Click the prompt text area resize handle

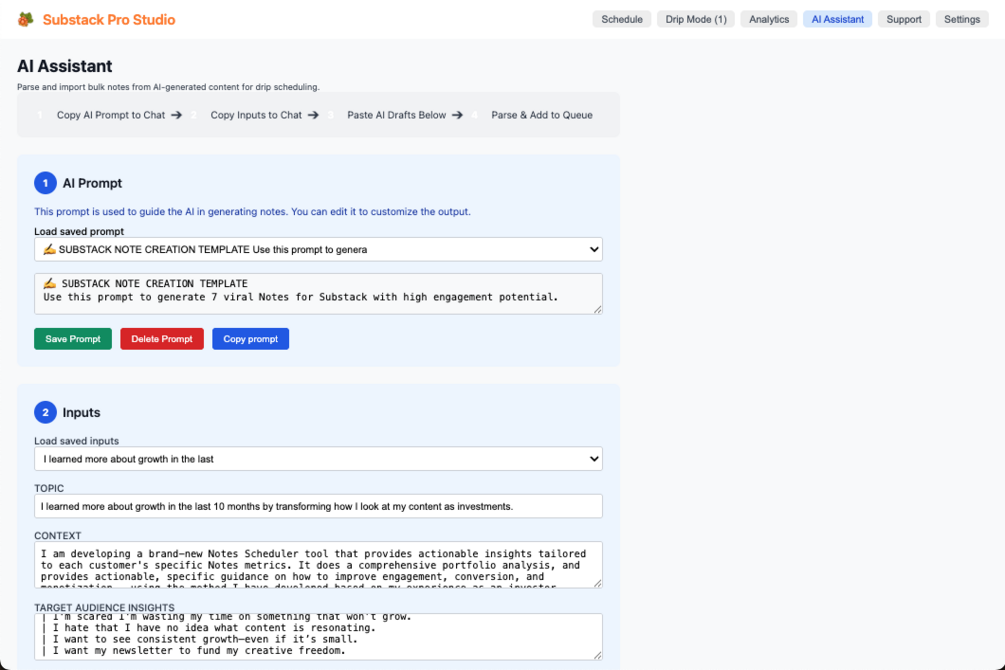pos(597,309)
